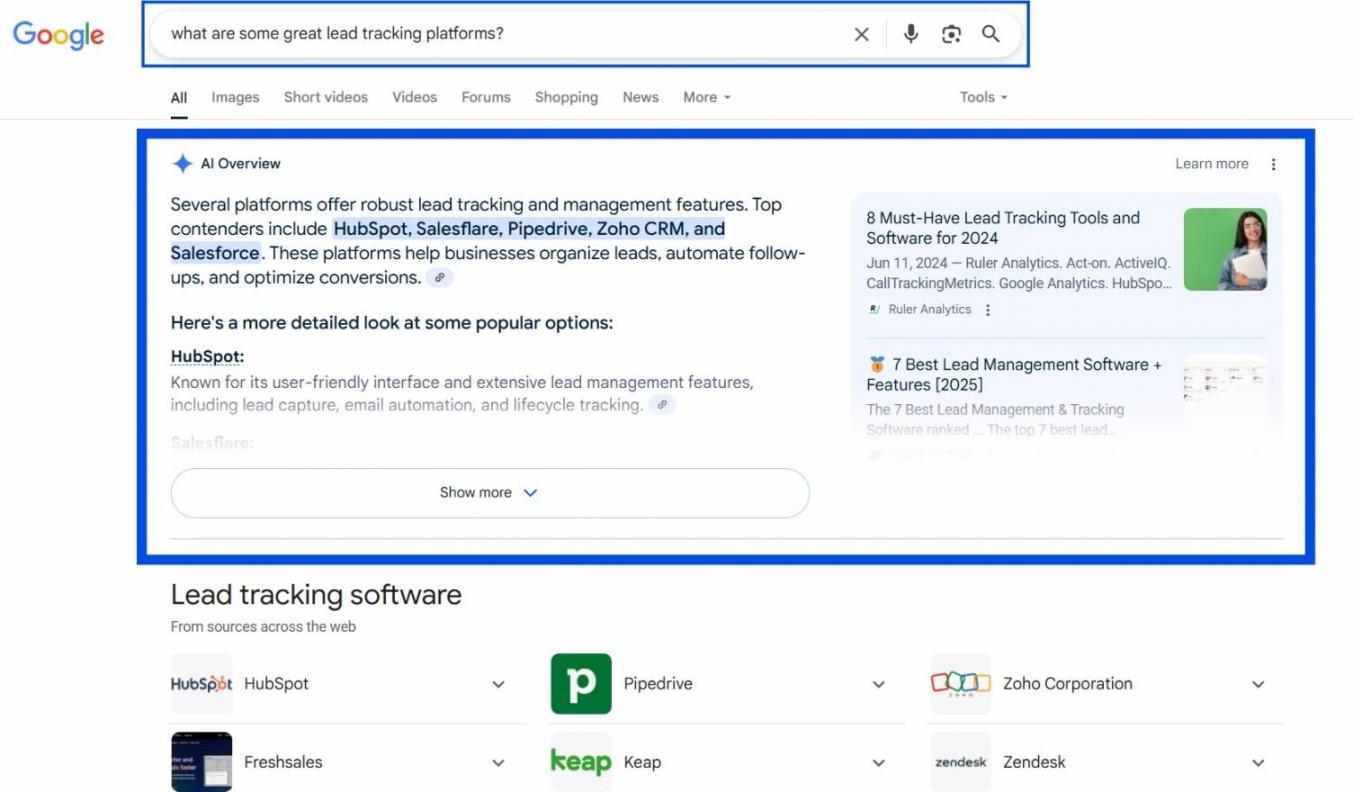
Task: Click the Zoho Corporation name text
Action: pyautogui.click(x=1068, y=684)
